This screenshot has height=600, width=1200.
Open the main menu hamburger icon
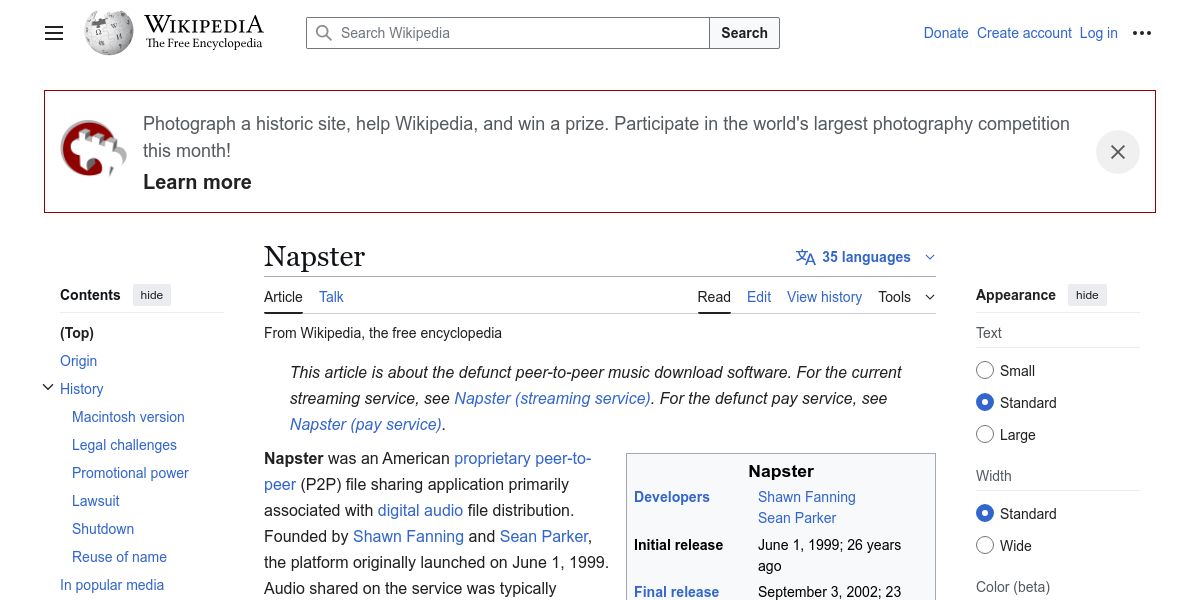(54, 33)
